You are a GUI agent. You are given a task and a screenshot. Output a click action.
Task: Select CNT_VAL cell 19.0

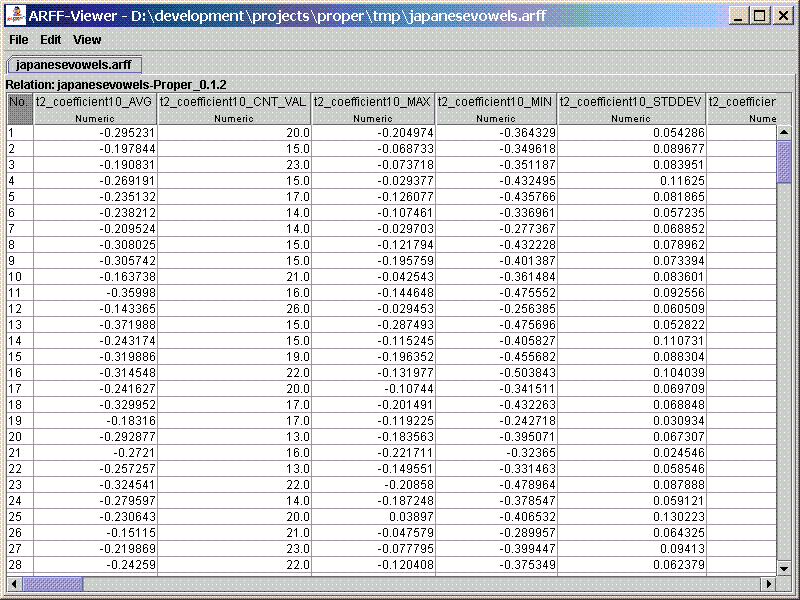click(x=234, y=357)
